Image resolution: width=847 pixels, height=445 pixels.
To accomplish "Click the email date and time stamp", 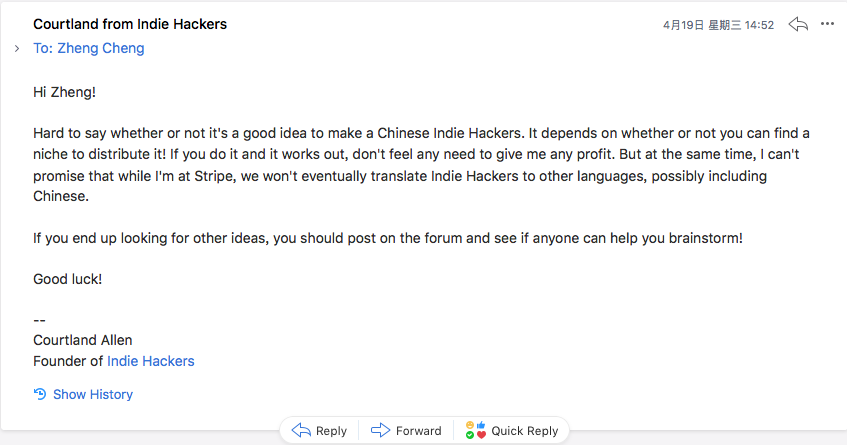I will click(x=718, y=25).
